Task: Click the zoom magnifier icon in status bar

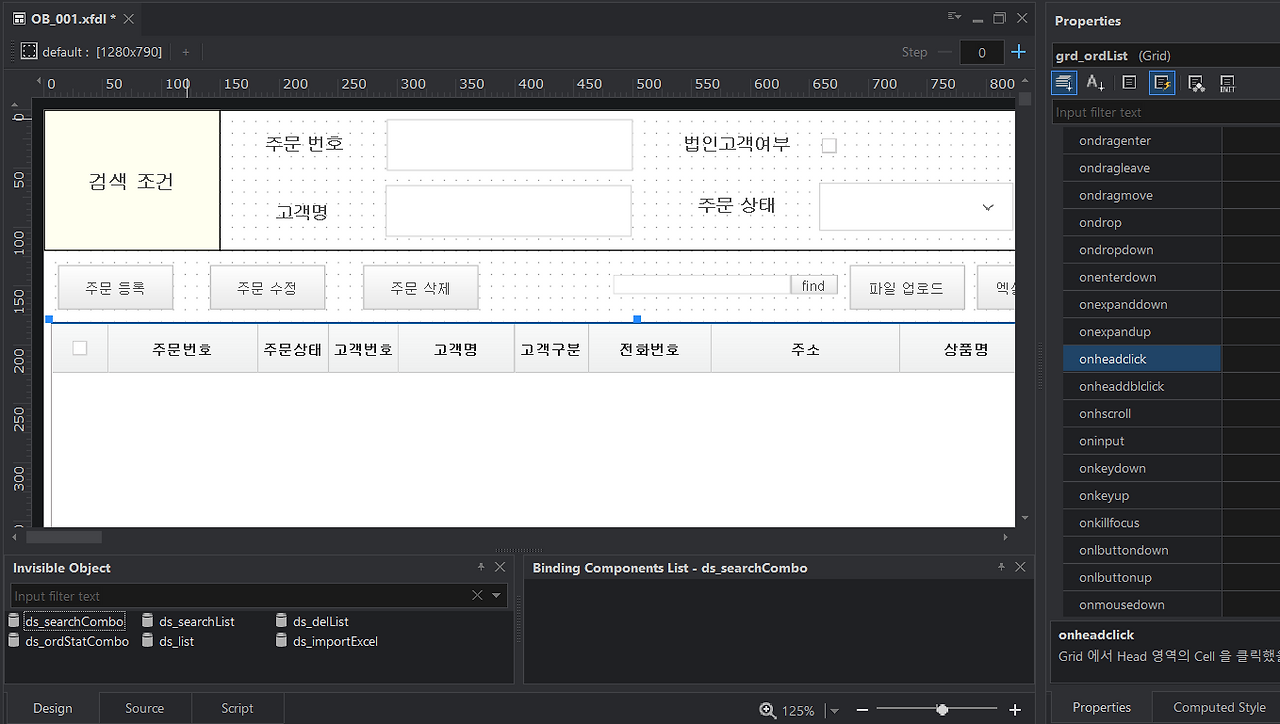Action: click(766, 710)
